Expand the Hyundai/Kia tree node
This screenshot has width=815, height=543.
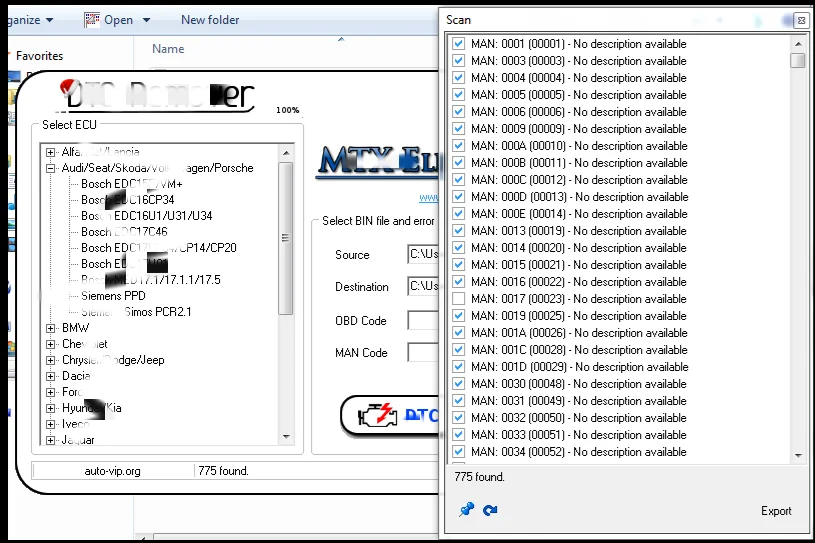coord(50,408)
